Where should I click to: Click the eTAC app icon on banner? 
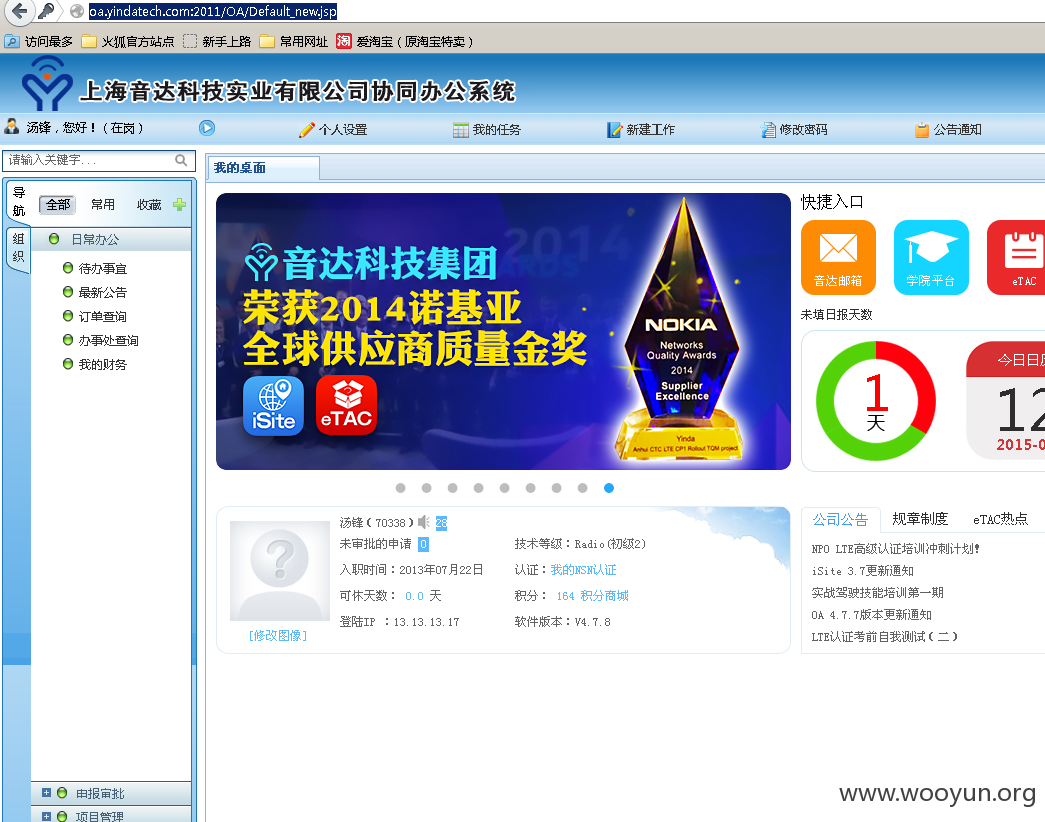point(347,405)
